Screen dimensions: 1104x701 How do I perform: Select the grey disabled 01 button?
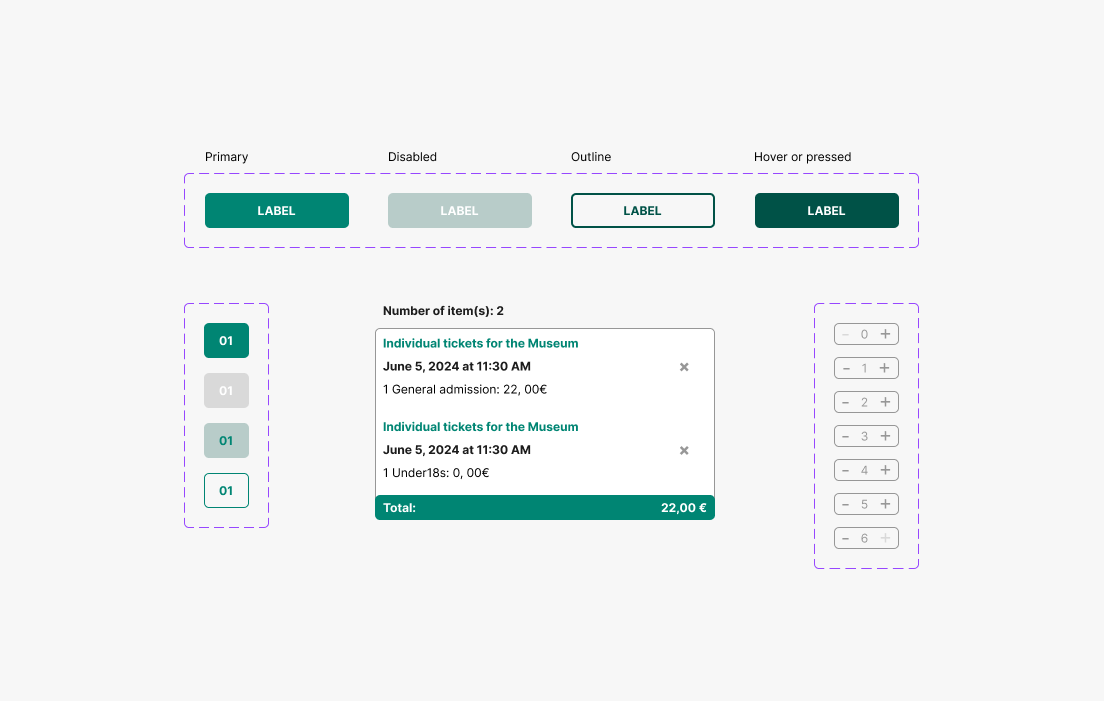pos(226,391)
